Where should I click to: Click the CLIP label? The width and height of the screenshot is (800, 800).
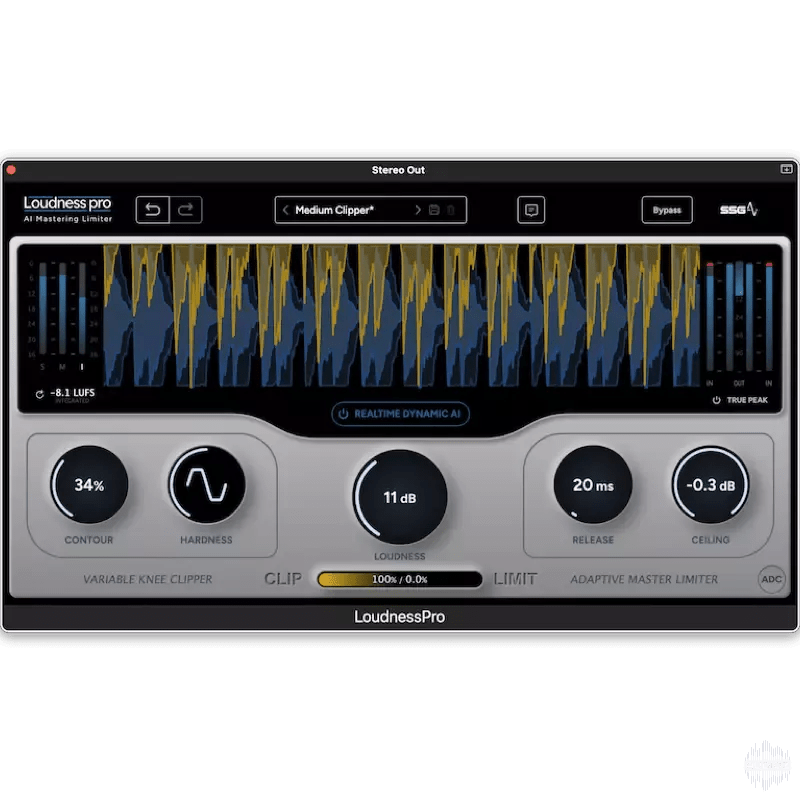tap(283, 579)
